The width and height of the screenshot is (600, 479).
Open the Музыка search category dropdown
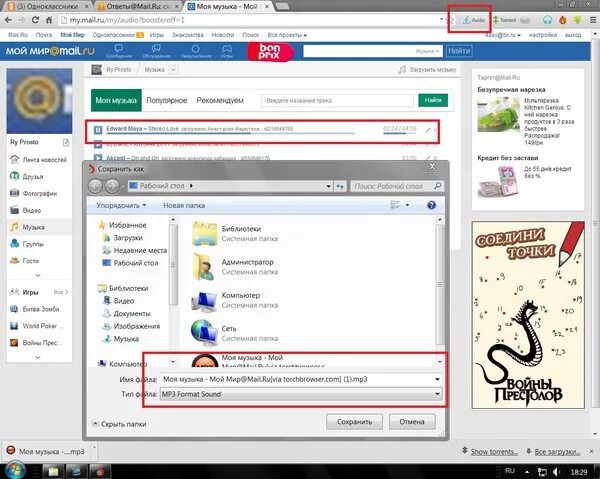tap(427, 51)
